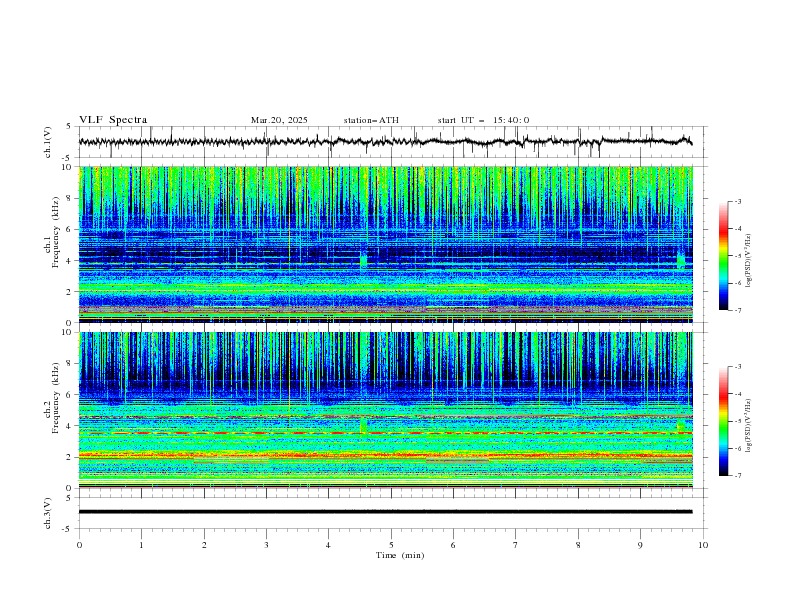Image resolution: width=792 pixels, height=612 pixels.
Task: Click time axis tick label "7"
Action: [516, 545]
